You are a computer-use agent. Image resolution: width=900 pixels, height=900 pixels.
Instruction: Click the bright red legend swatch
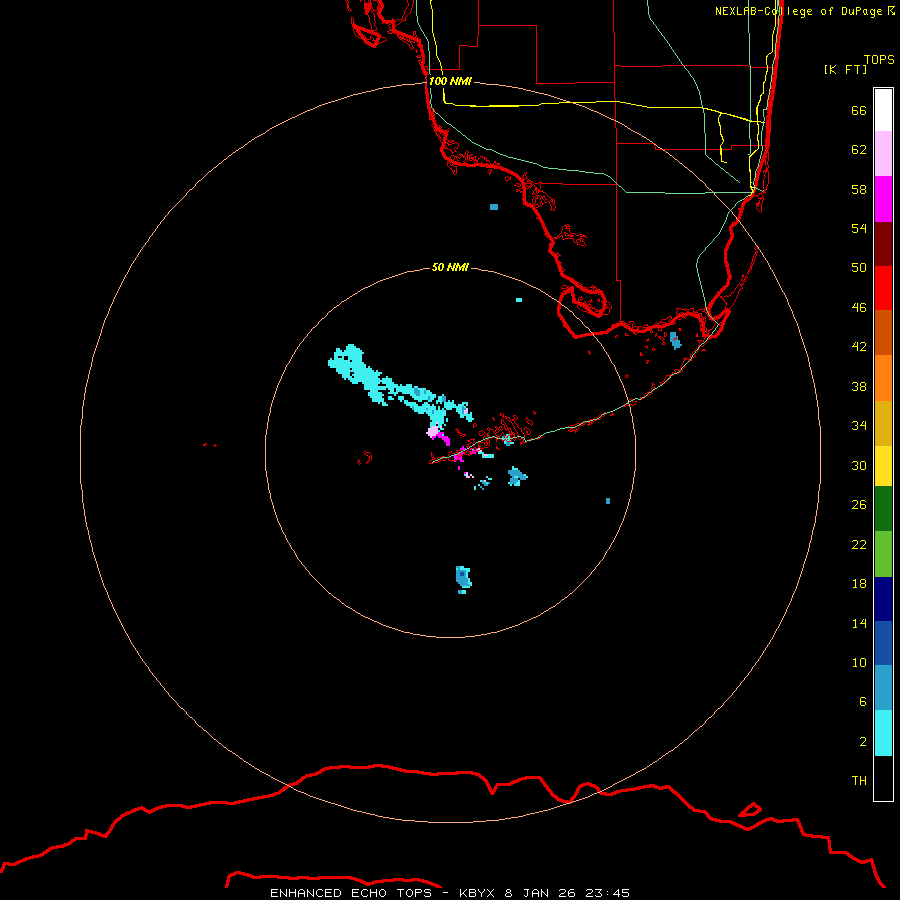click(x=883, y=288)
